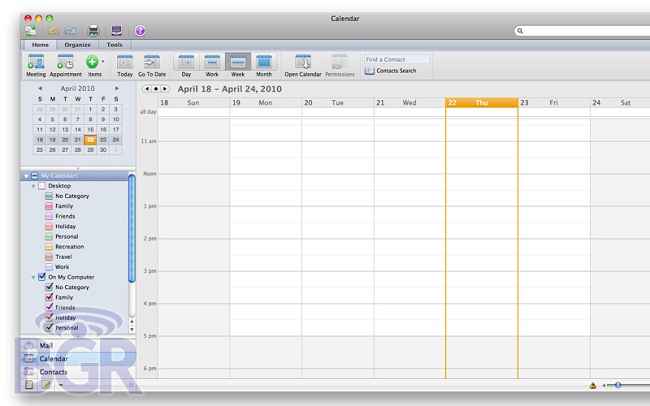Open the Notes pencil icon

pos(46,384)
